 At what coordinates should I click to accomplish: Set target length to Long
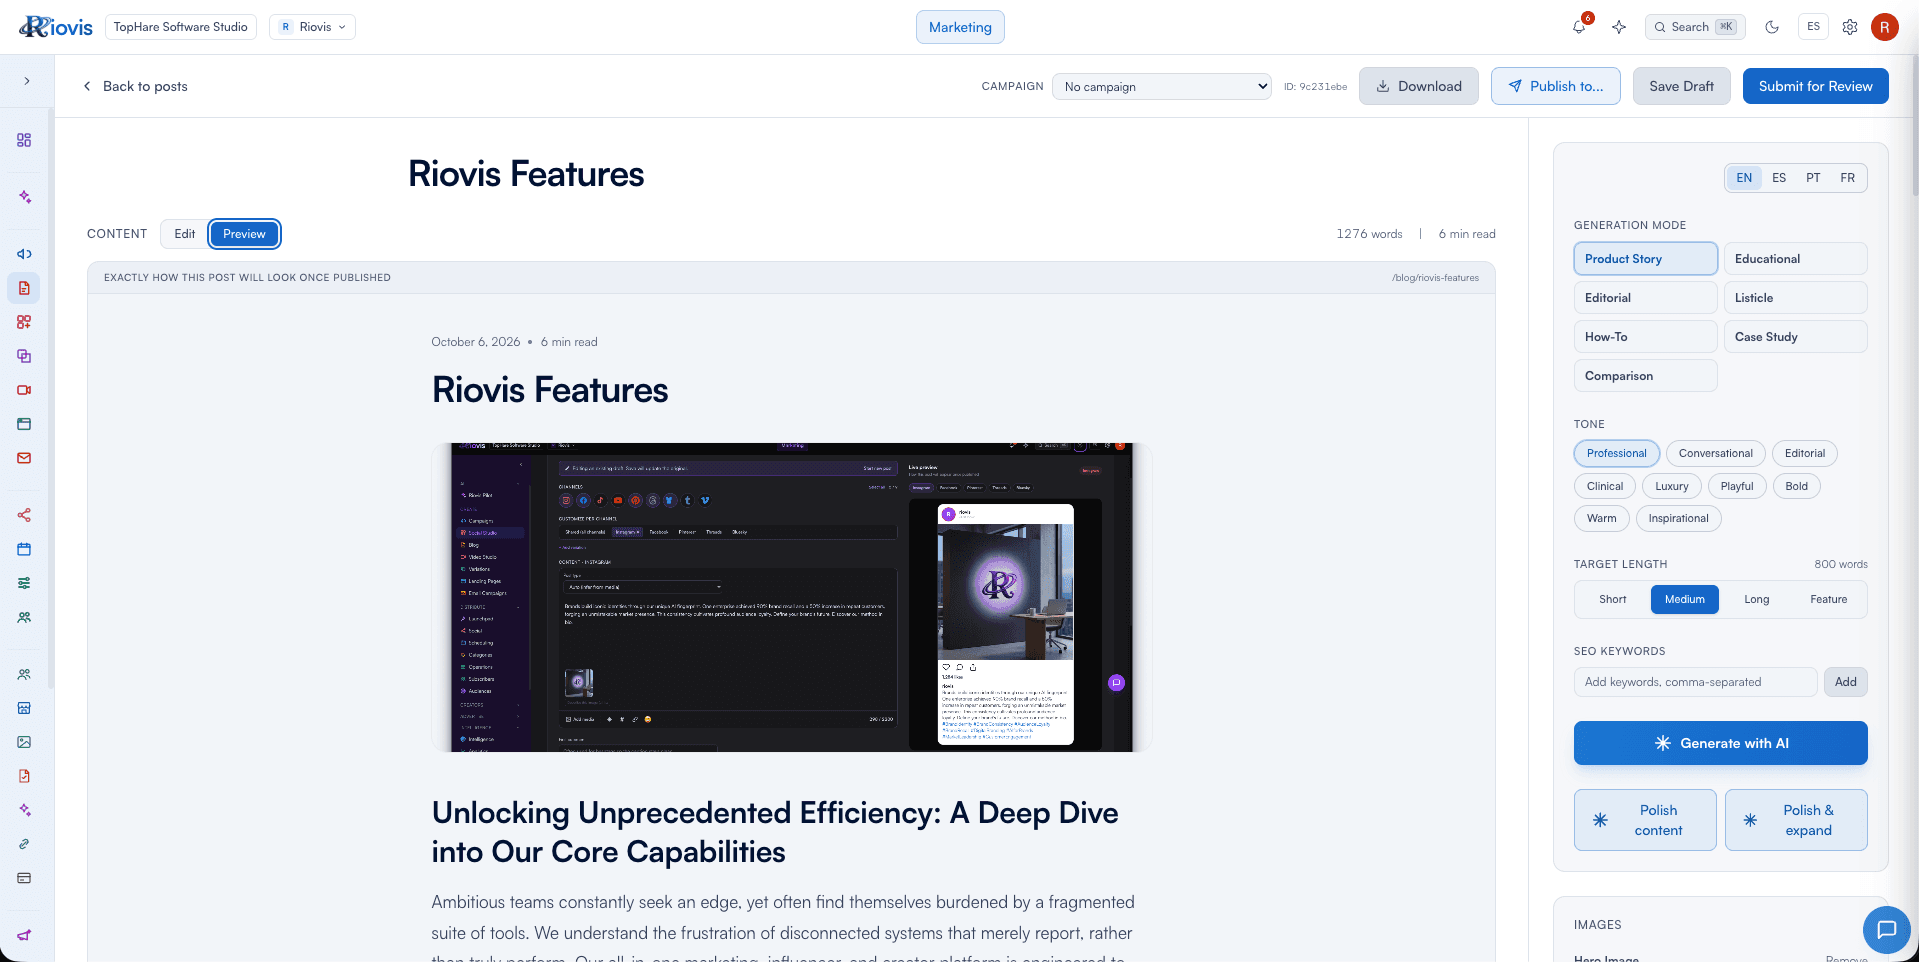point(1756,600)
